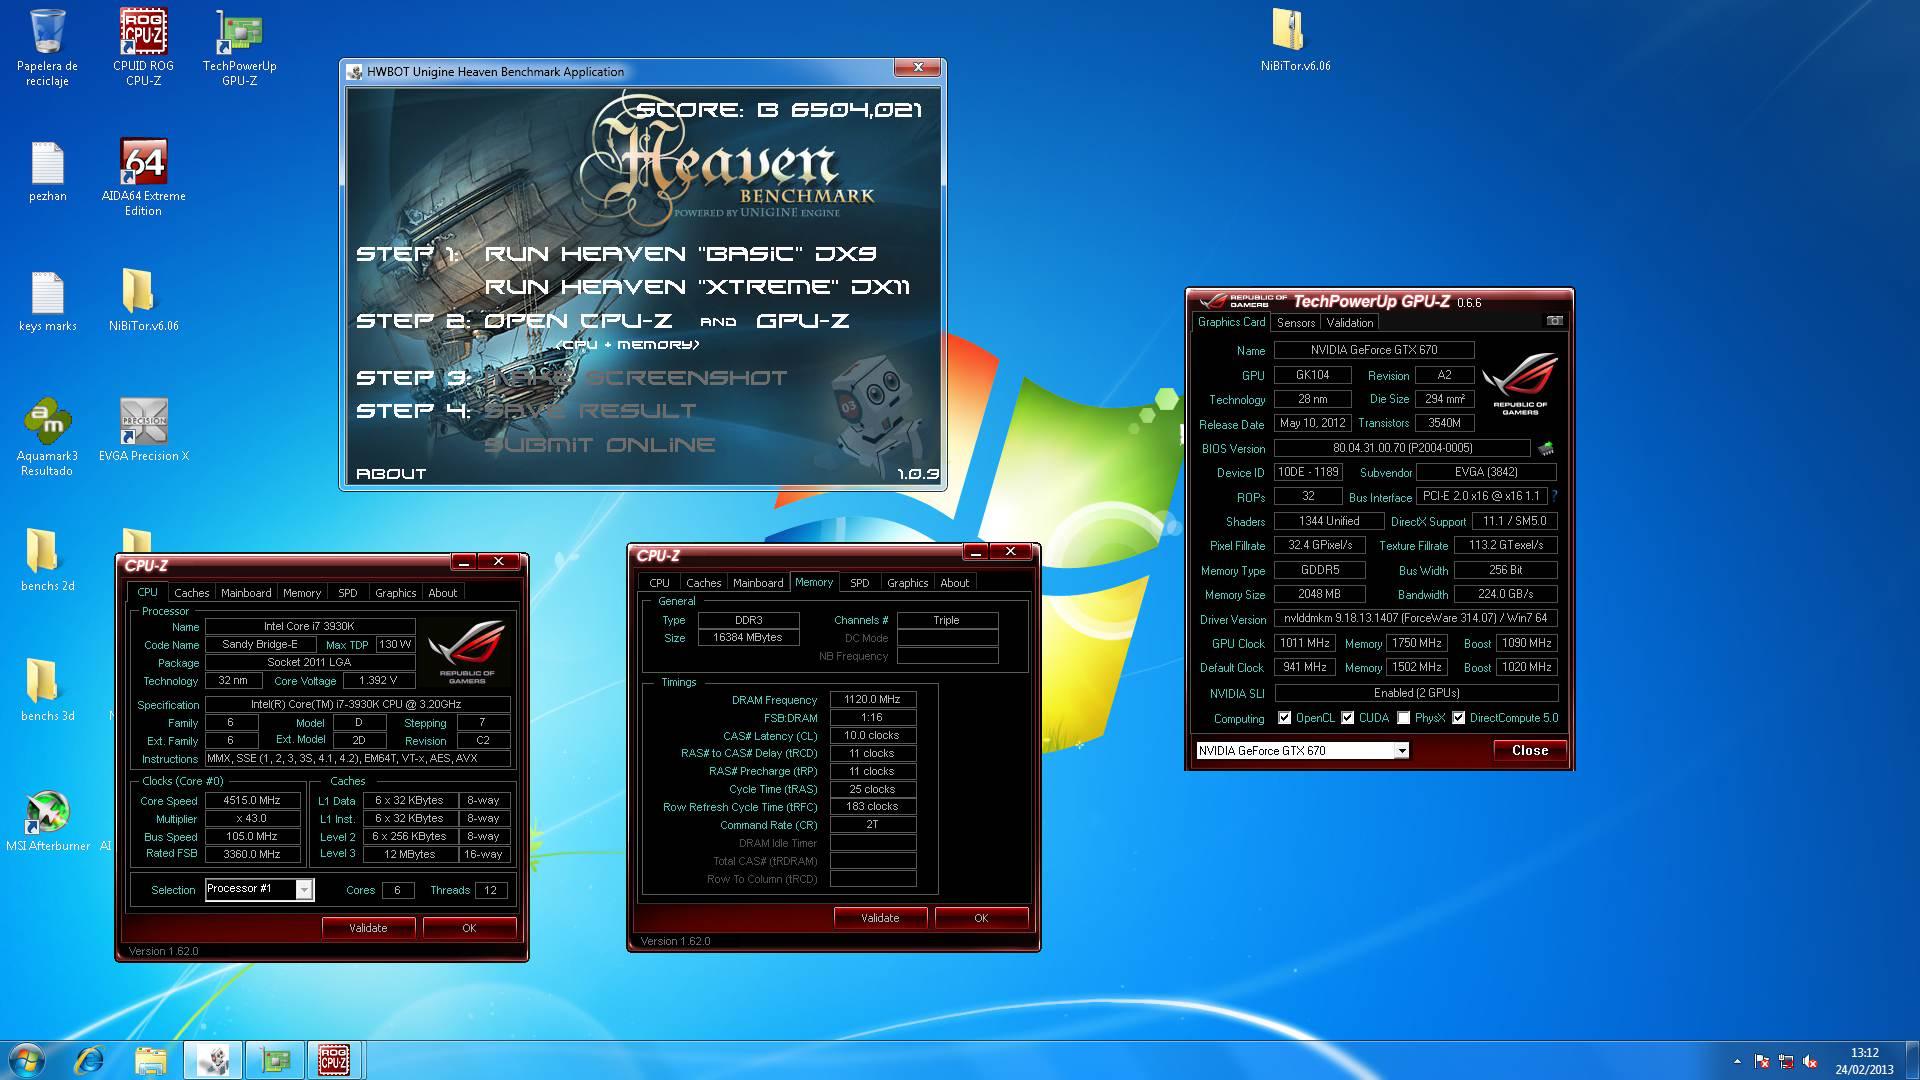Screen dimensions: 1920x1080
Task: Open the TechPowerUp GPU-Z desktop shortcut
Action: 239,46
